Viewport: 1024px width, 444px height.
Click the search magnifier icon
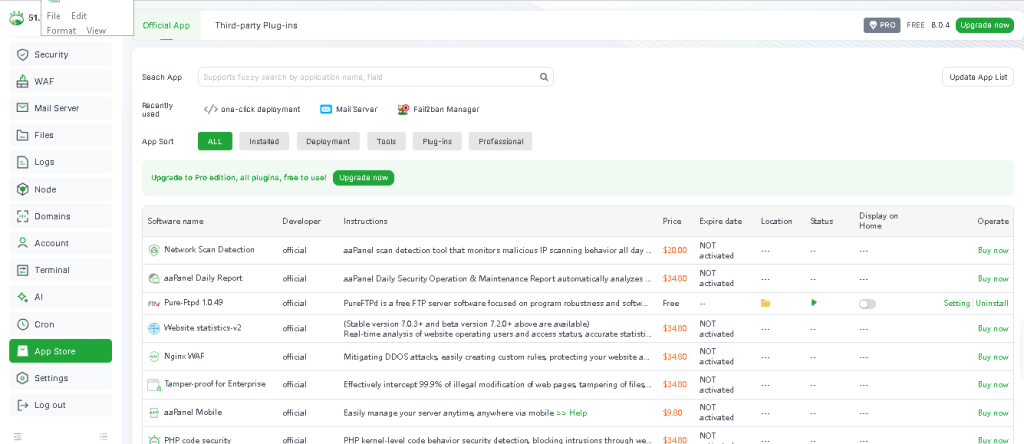pos(543,77)
